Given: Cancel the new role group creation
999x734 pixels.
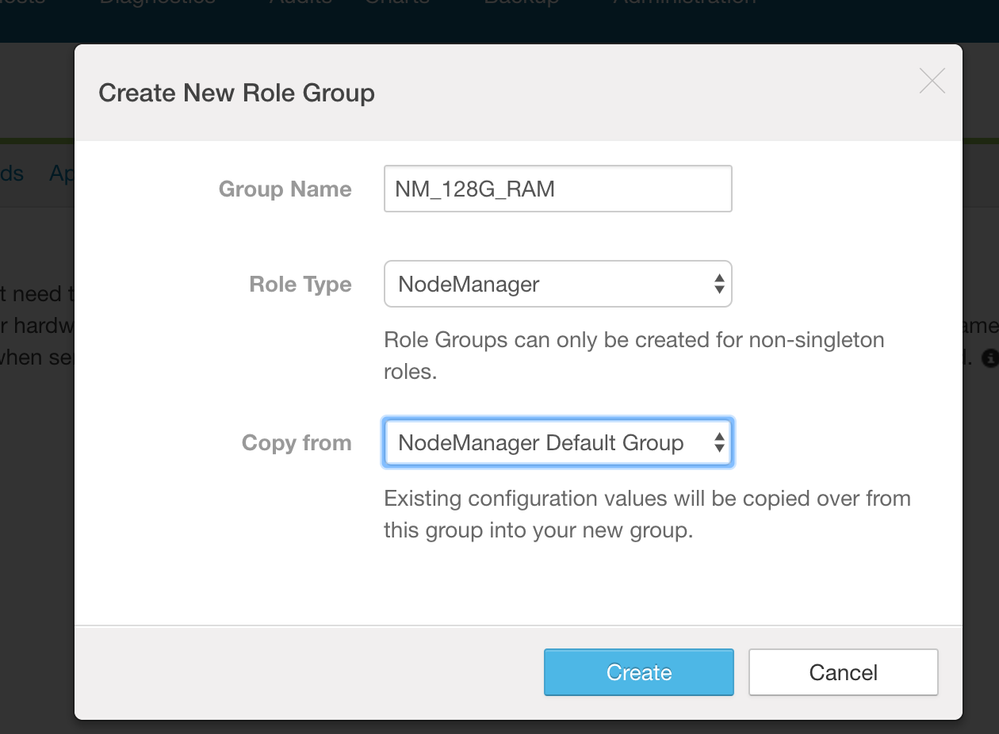Looking at the screenshot, I should (x=842, y=672).
